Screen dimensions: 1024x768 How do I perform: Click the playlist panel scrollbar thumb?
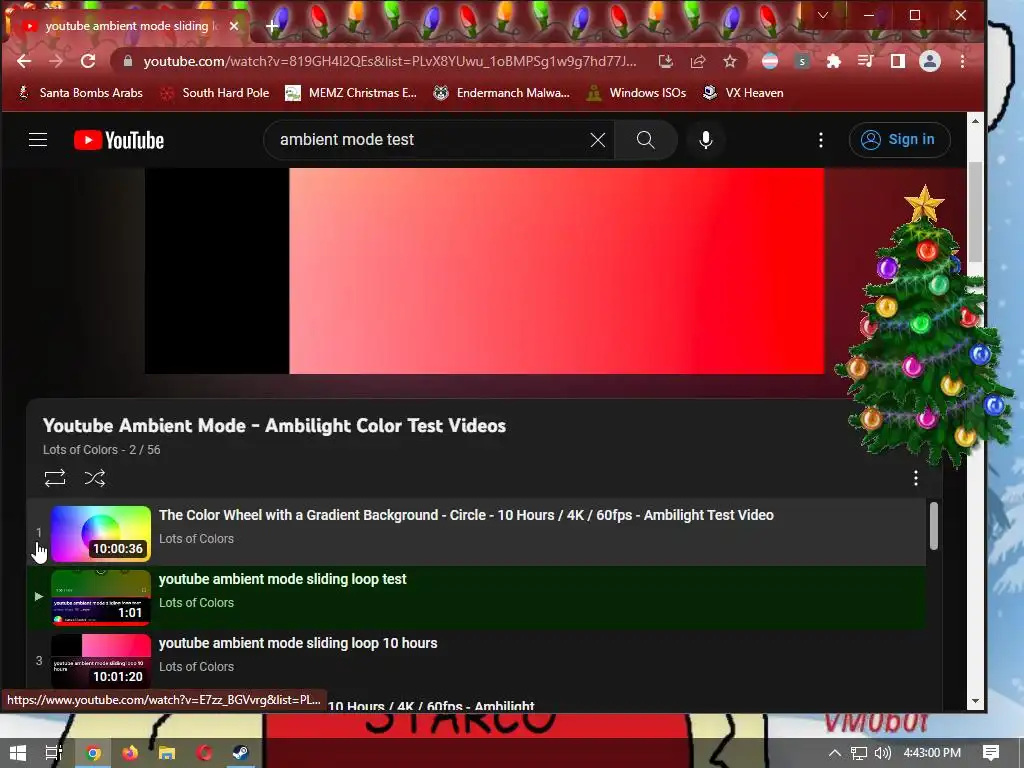(x=934, y=526)
